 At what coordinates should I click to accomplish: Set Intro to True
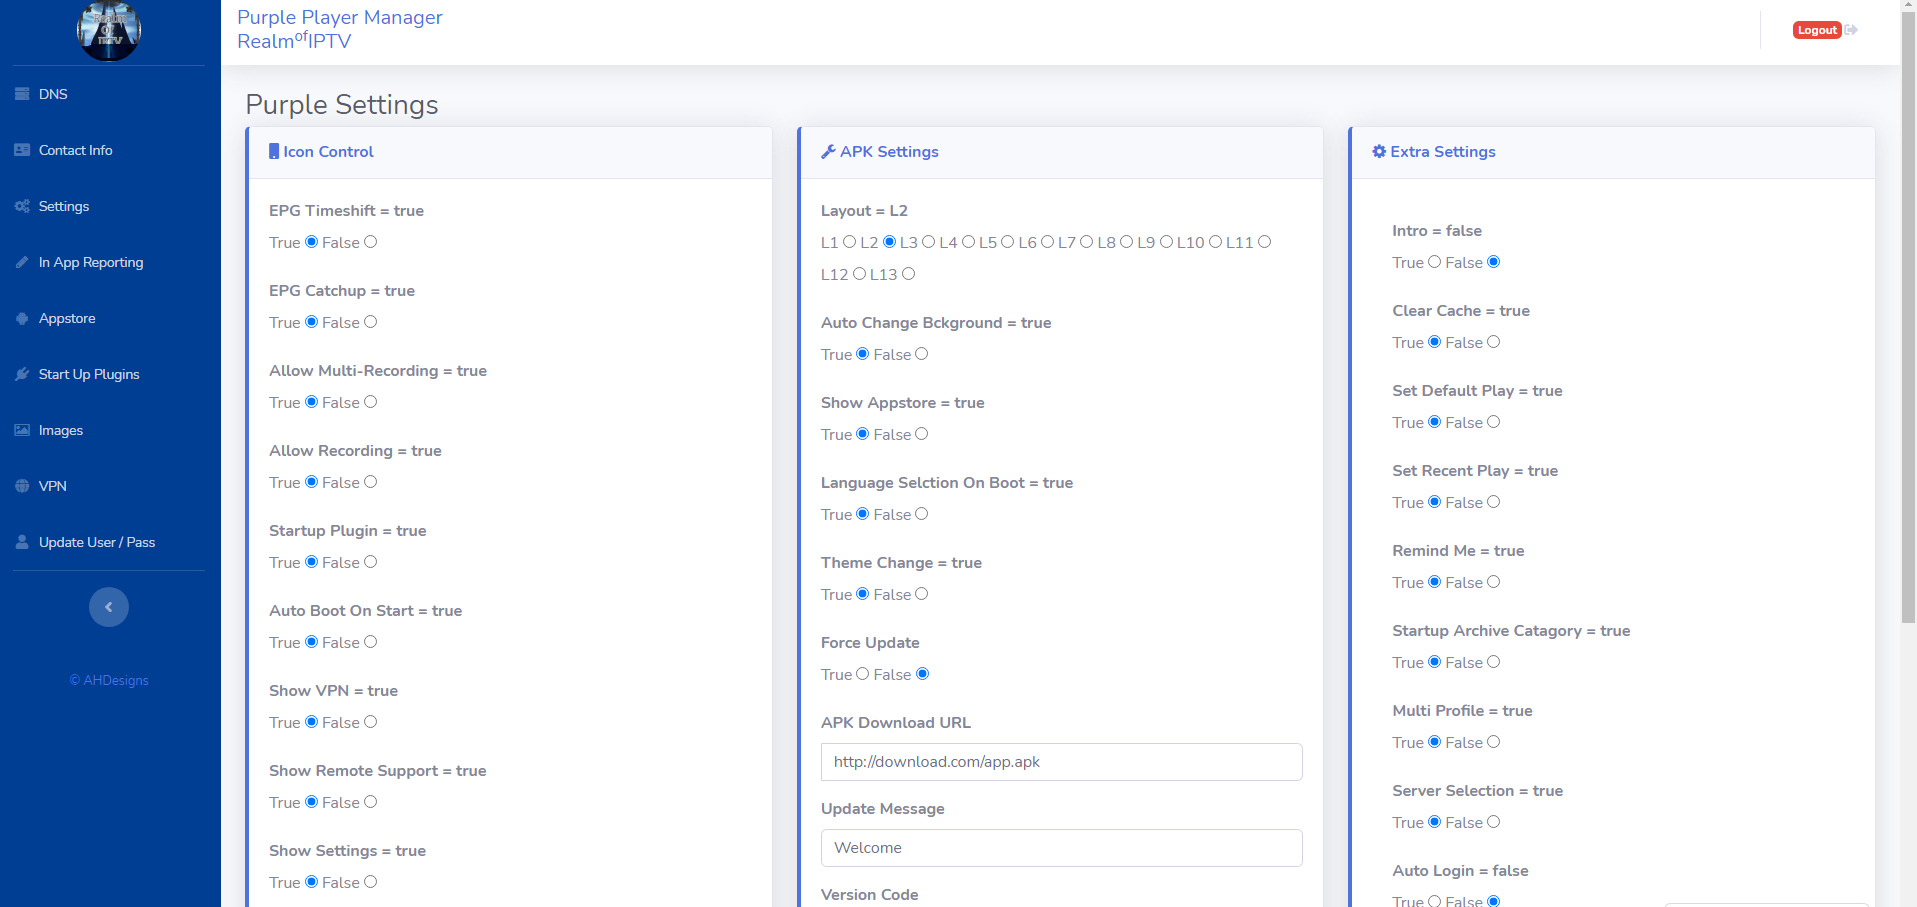pyautogui.click(x=1435, y=262)
